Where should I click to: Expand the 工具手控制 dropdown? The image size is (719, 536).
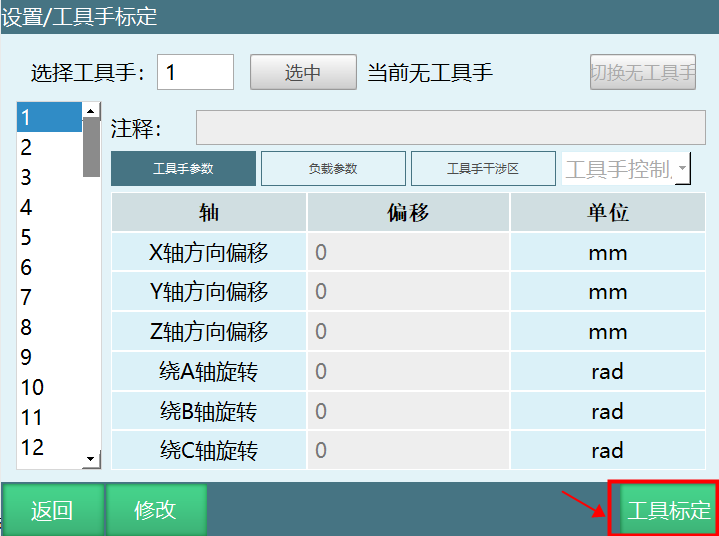tap(682, 170)
